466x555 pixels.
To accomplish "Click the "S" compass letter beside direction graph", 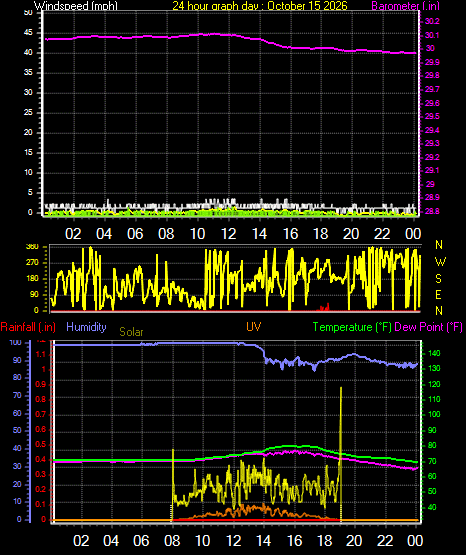I will point(439,279).
